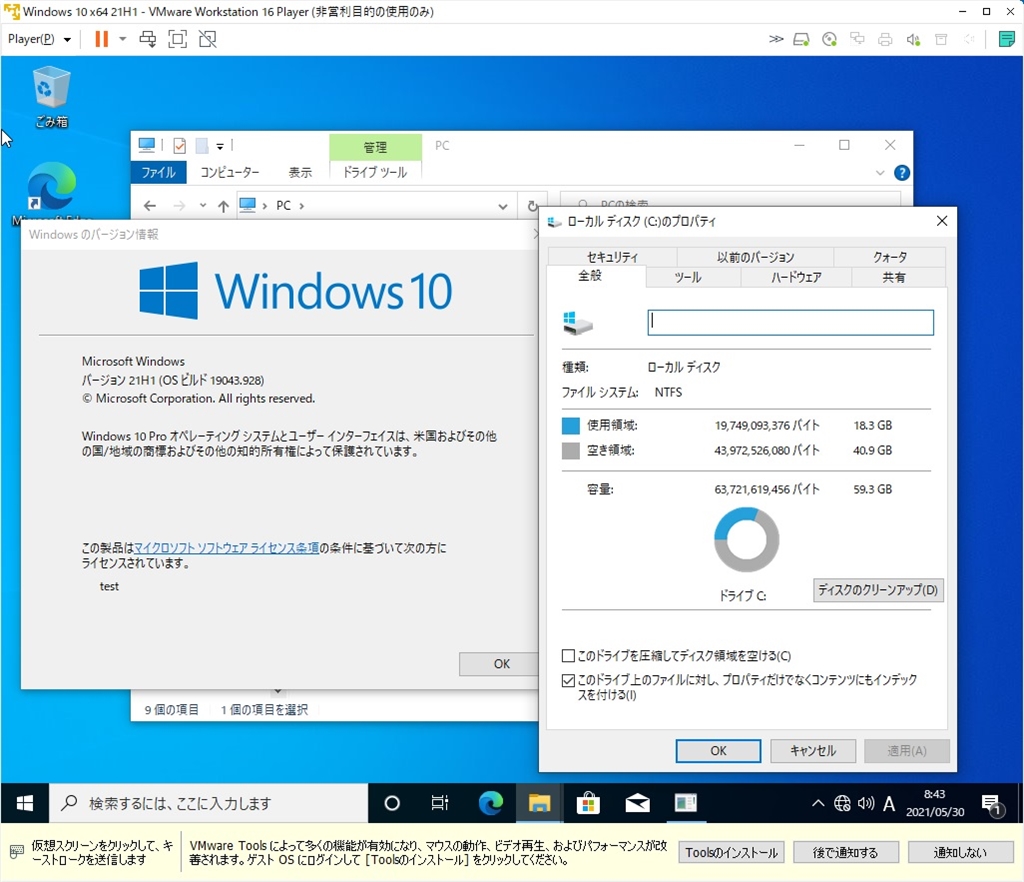Click the sound card device icon in VMware

click(x=914, y=39)
